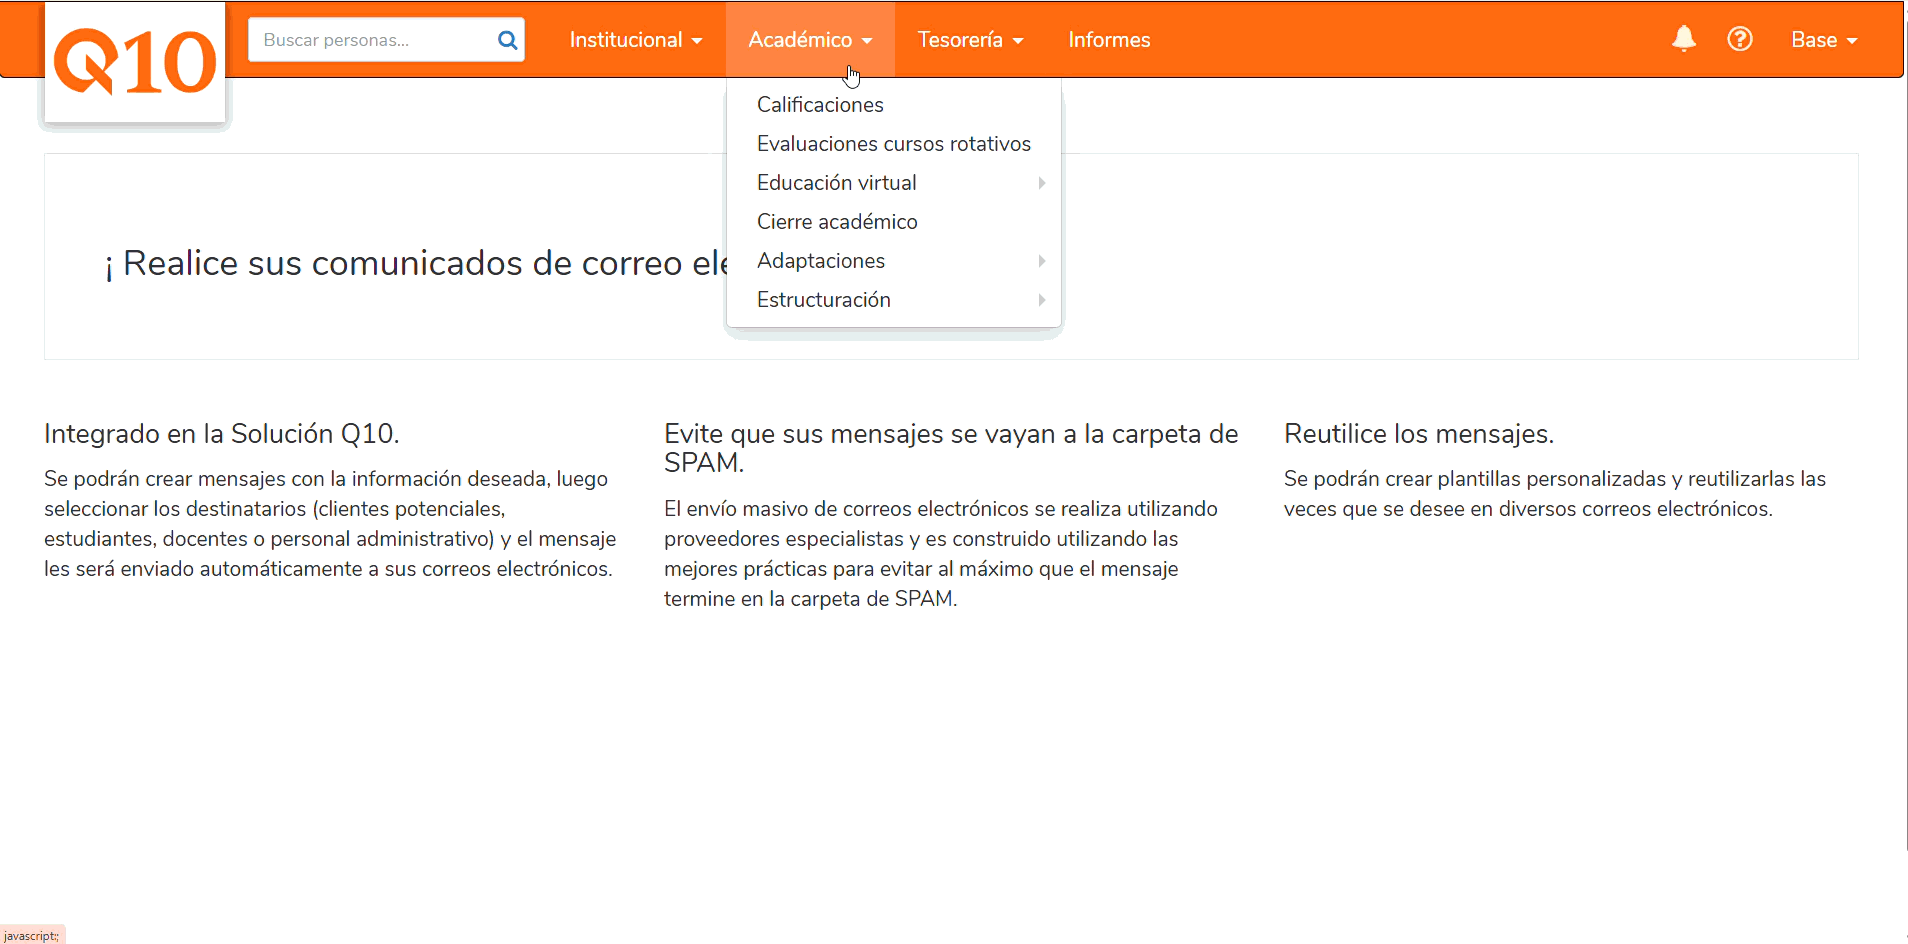
Task: Choose Evaluaciones cursos rotativos
Action: [x=894, y=144]
